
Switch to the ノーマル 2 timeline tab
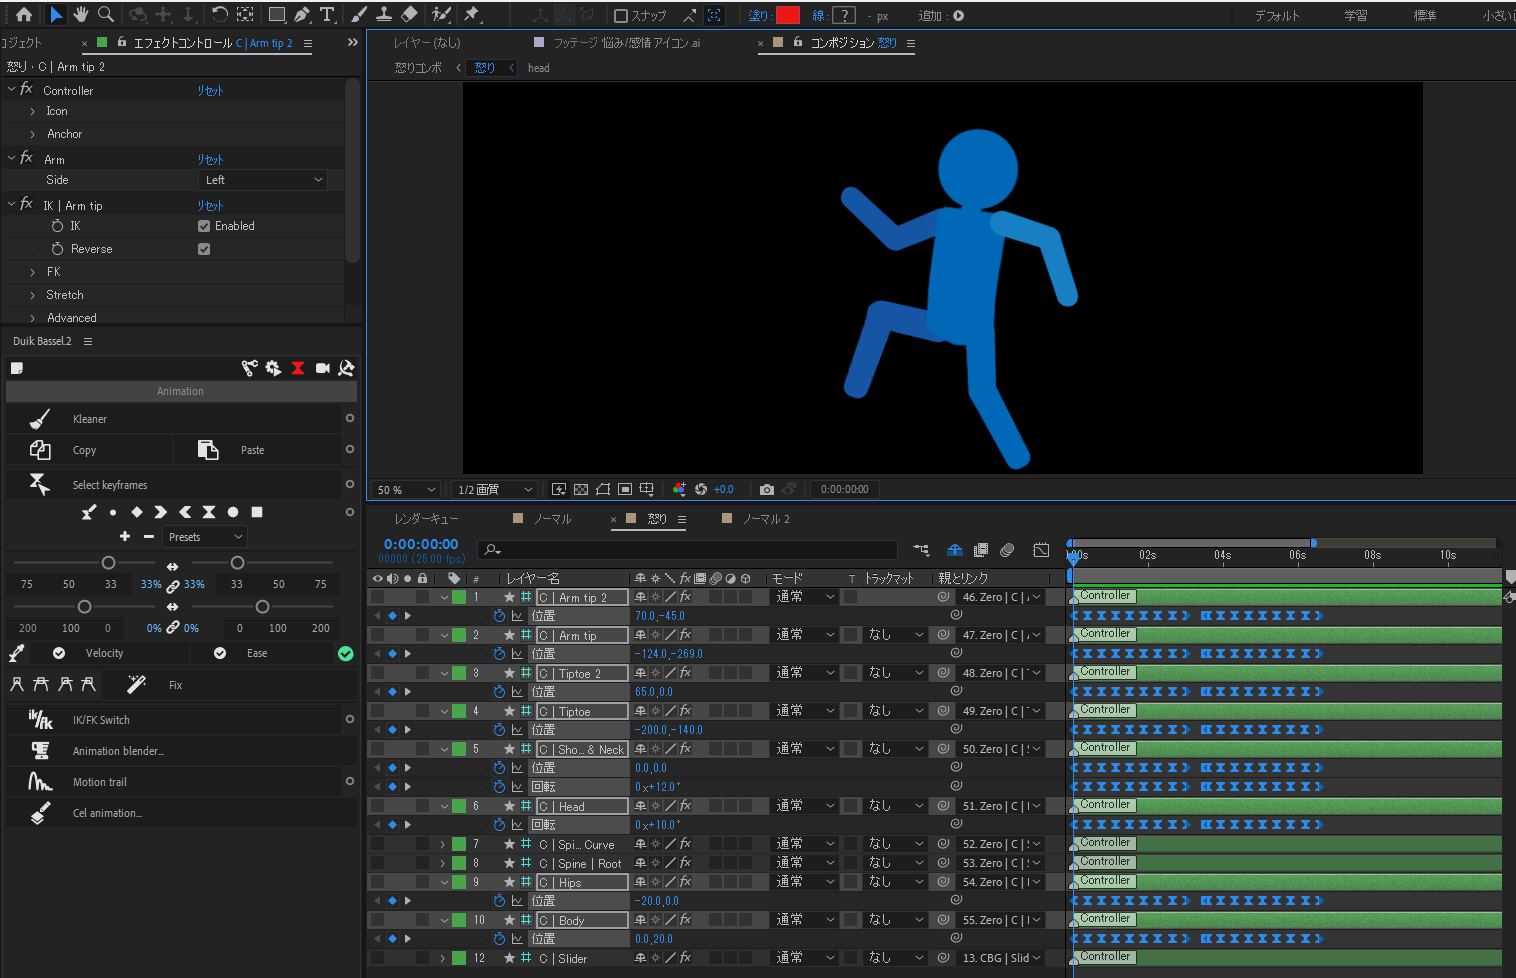(765, 519)
